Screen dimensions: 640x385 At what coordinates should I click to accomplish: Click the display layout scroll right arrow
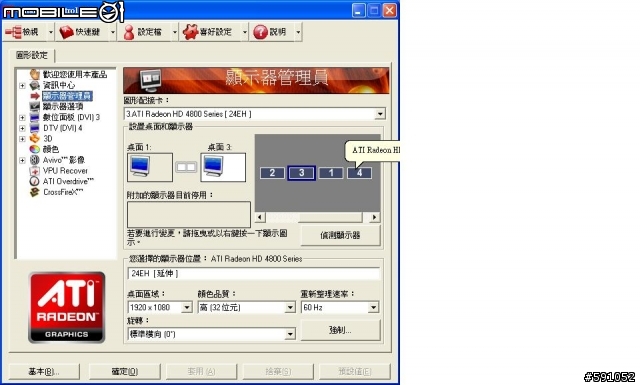pos(374,217)
